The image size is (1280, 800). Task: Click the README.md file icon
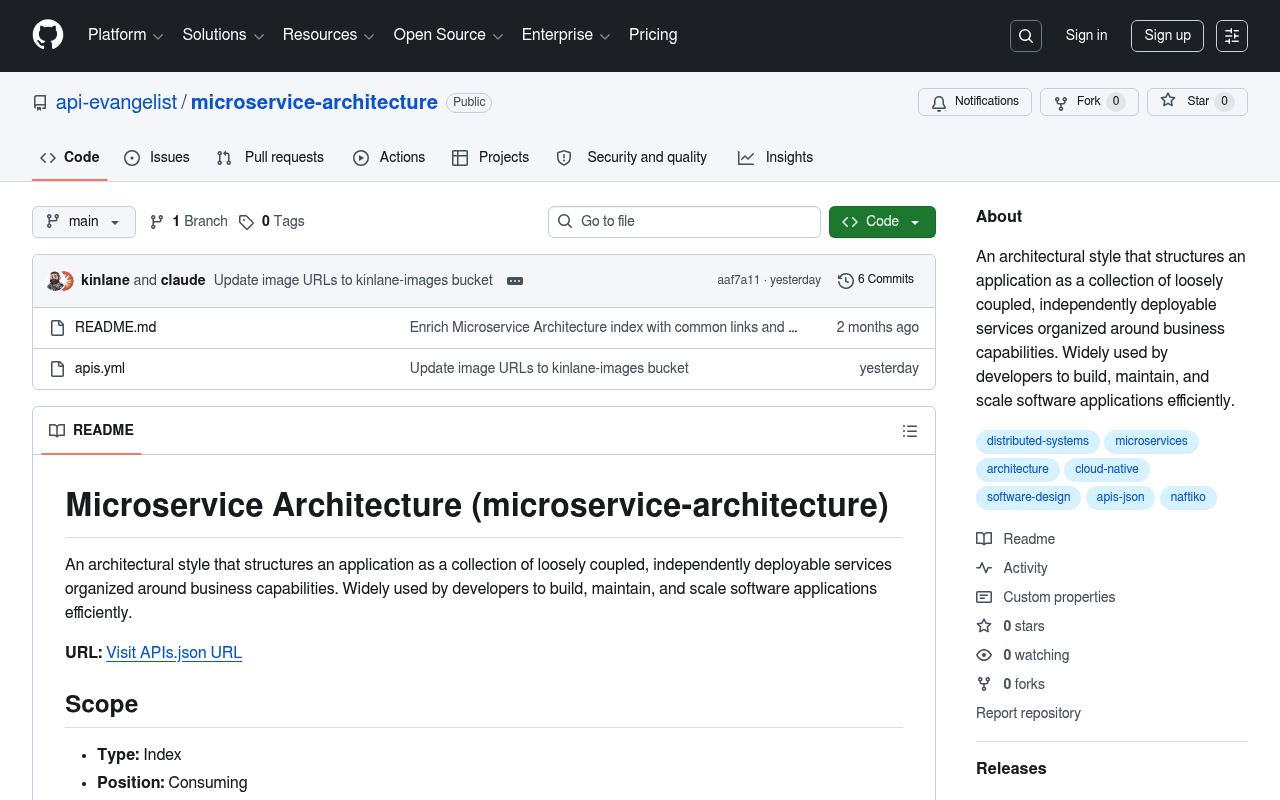point(57,328)
